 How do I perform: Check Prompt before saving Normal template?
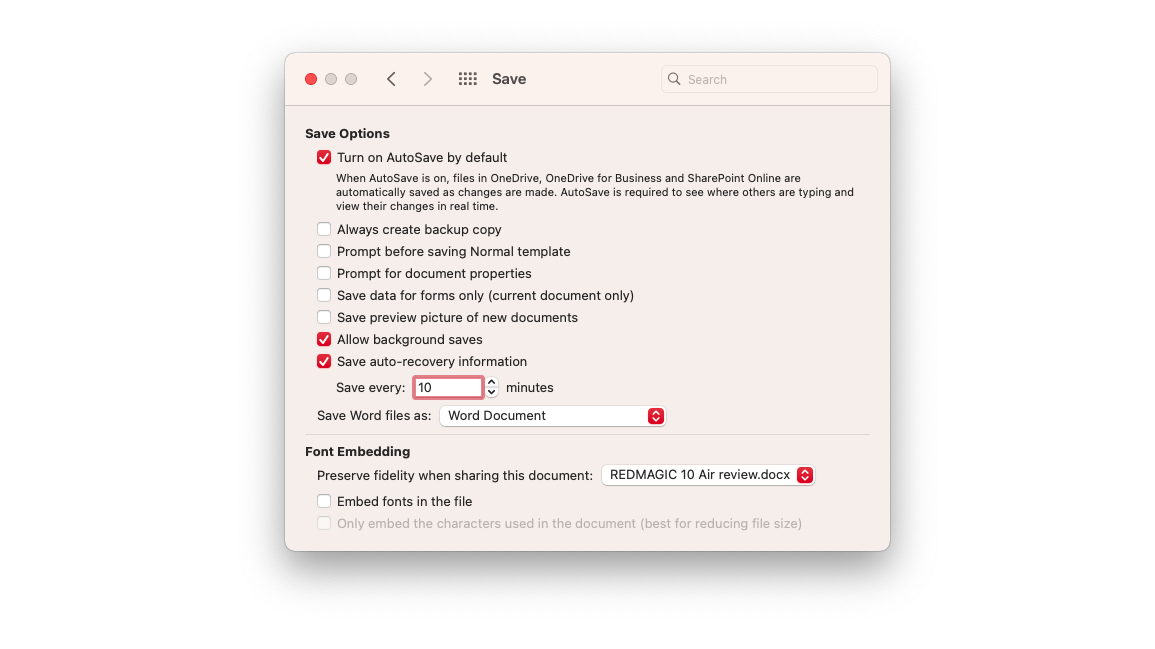[x=324, y=251]
